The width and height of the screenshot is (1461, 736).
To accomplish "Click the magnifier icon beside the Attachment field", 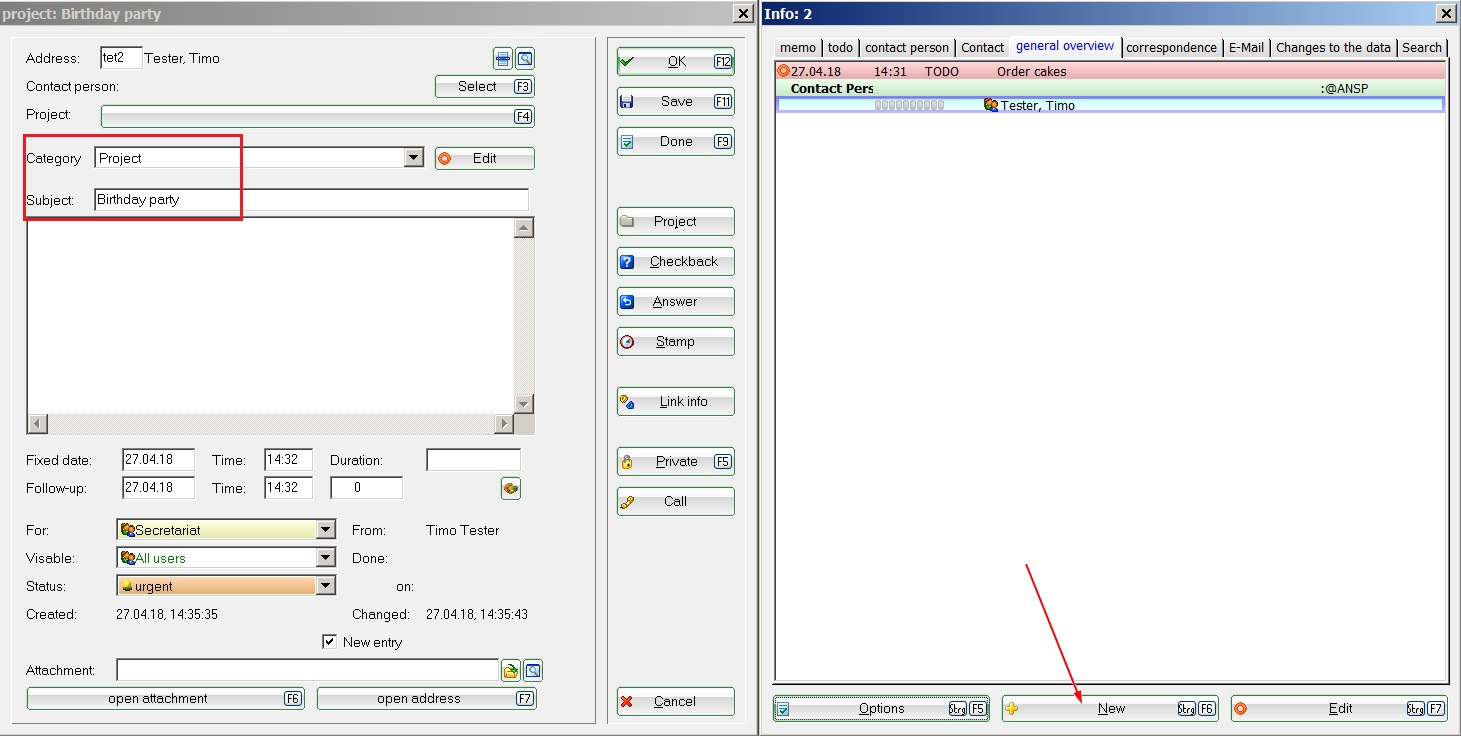I will click(x=533, y=671).
